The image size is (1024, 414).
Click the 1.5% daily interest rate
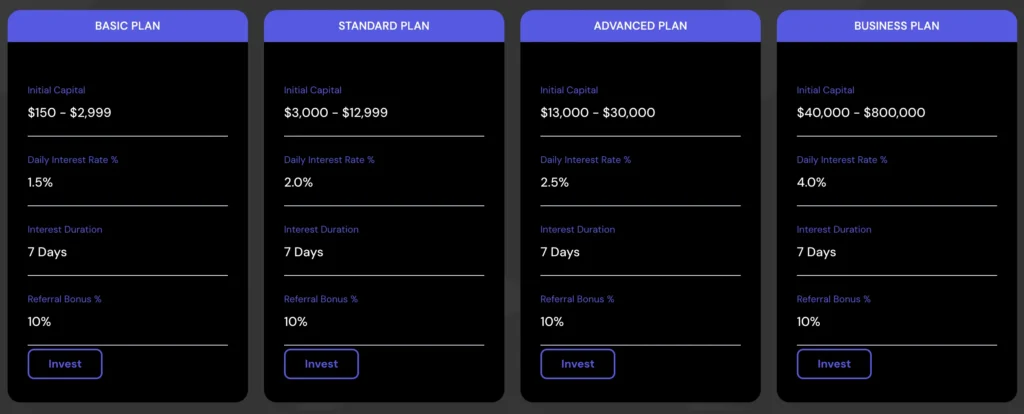[x=41, y=183]
